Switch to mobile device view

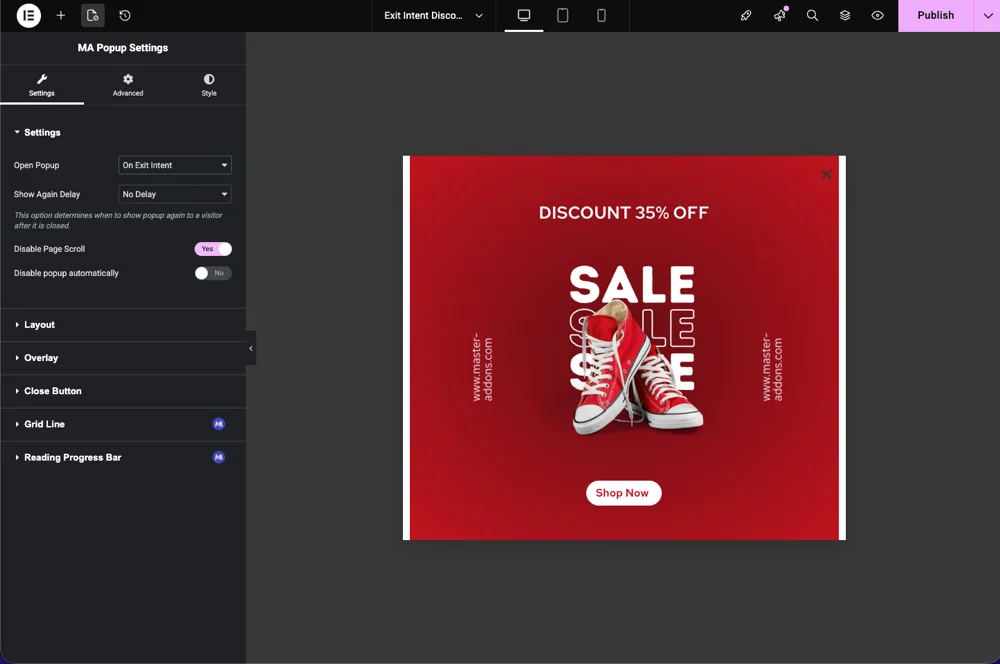[601, 15]
